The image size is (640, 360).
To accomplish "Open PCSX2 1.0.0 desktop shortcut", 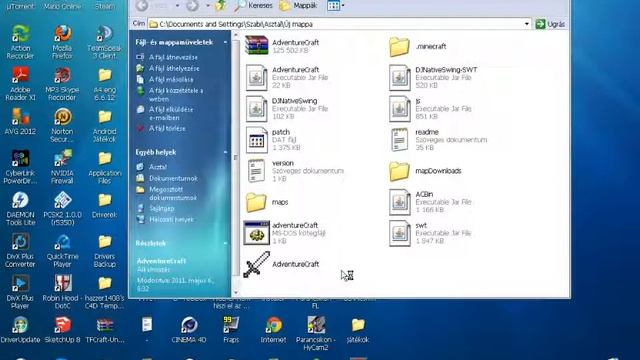I will coord(62,209).
